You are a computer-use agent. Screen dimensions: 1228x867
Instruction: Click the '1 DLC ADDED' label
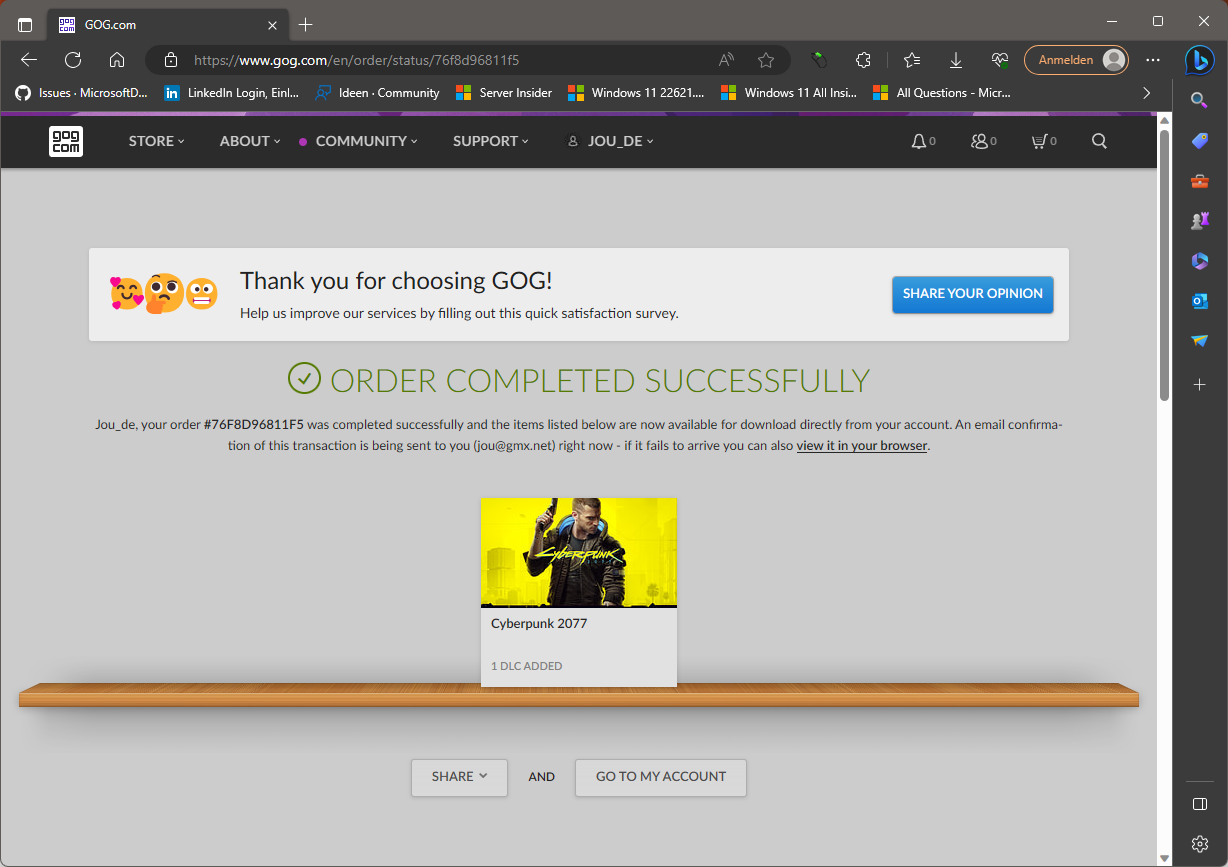tap(527, 666)
